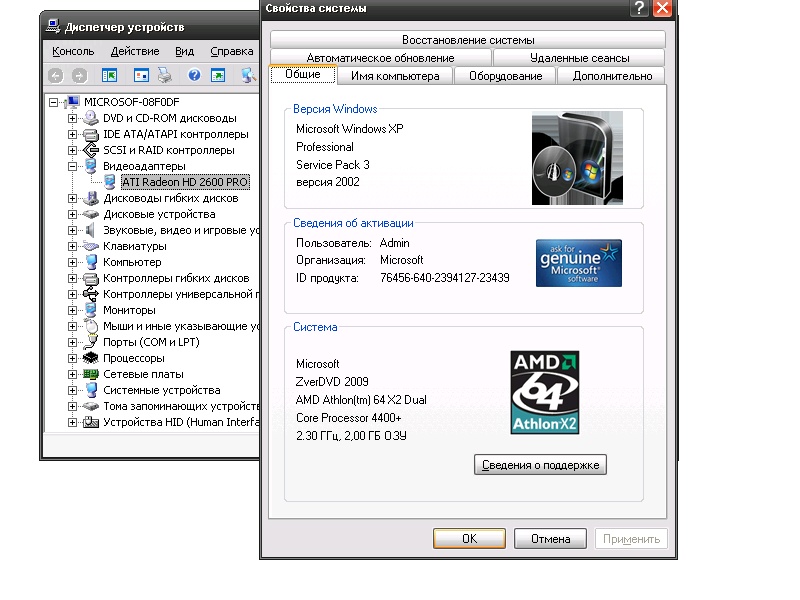Screen dimensions: 800x600
Task: Expand the Клавиатуры node
Action: tap(72, 246)
